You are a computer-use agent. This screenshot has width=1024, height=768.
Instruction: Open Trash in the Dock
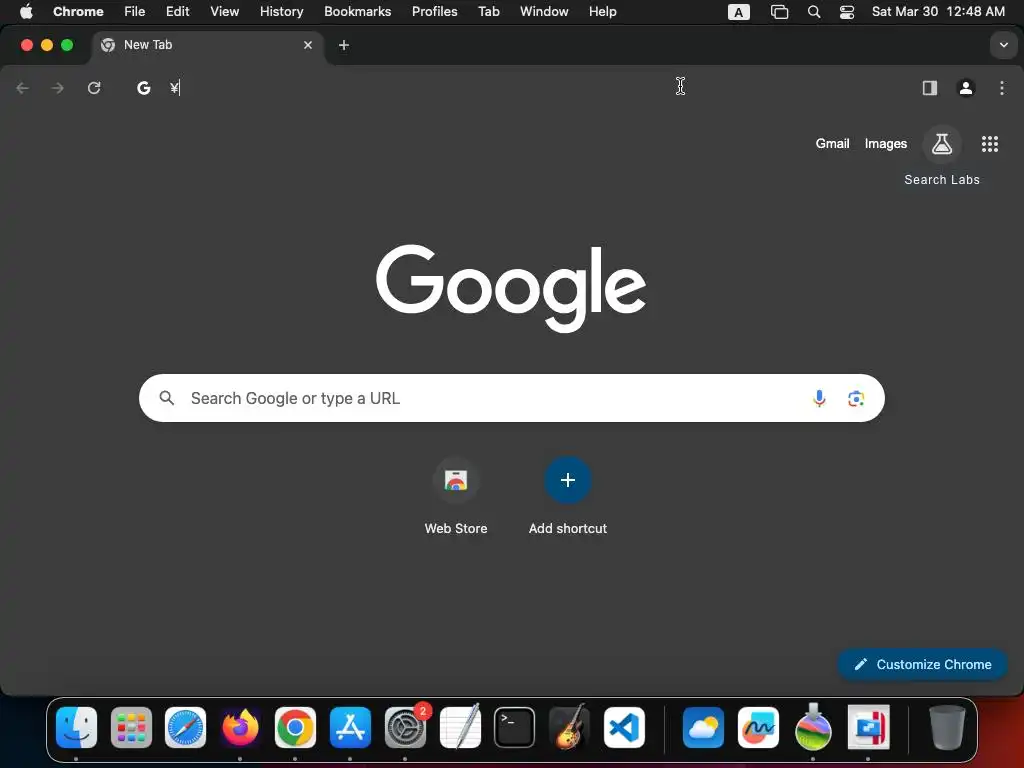pos(947,728)
